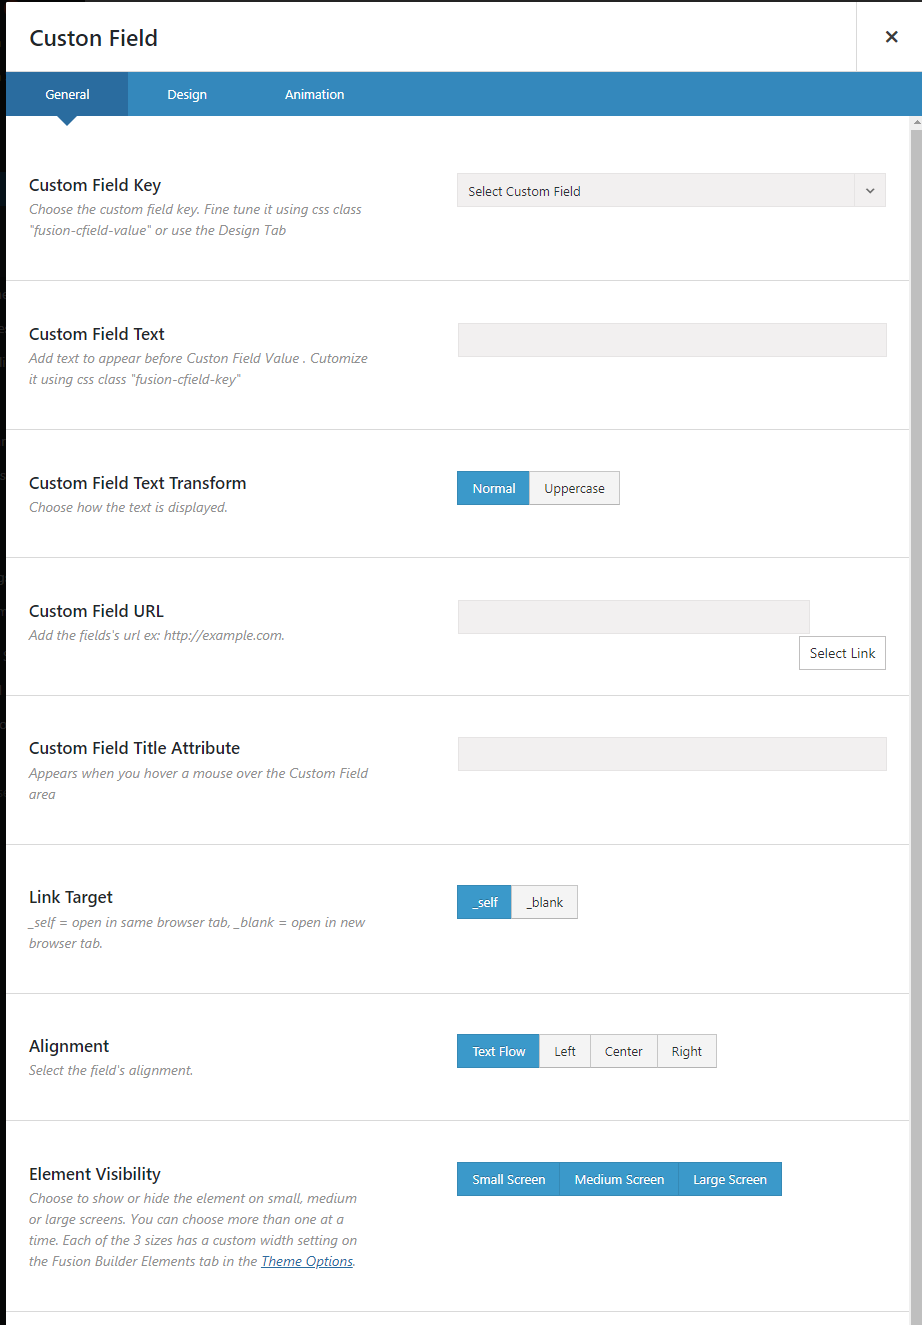
Task: Select Normal text transform
Action: click(x=493, y=488)
